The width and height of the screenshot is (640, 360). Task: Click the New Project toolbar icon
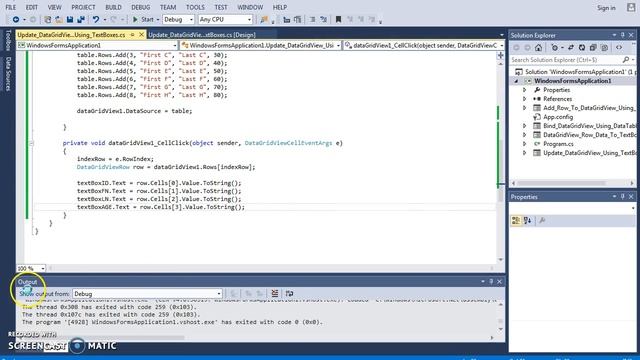[48, 19]
